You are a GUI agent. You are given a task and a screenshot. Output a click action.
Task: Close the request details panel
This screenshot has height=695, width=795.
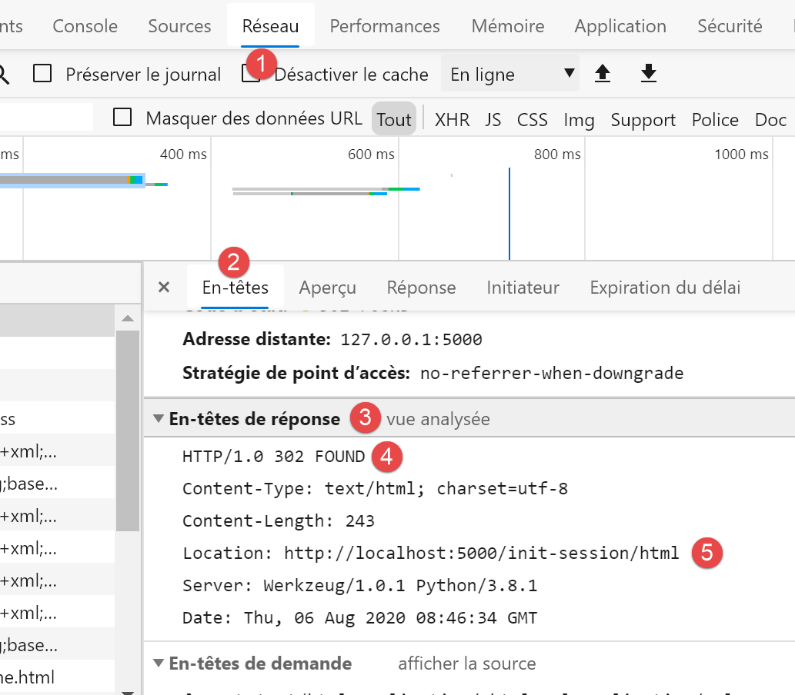coord(164,287)
